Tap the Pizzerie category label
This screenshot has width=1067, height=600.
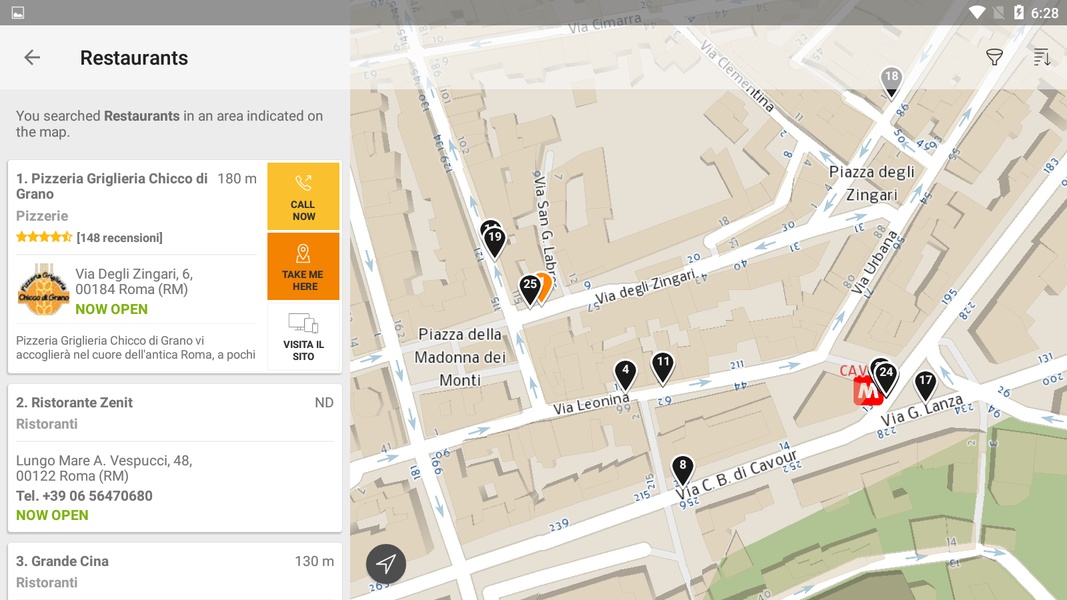(42, 216)
